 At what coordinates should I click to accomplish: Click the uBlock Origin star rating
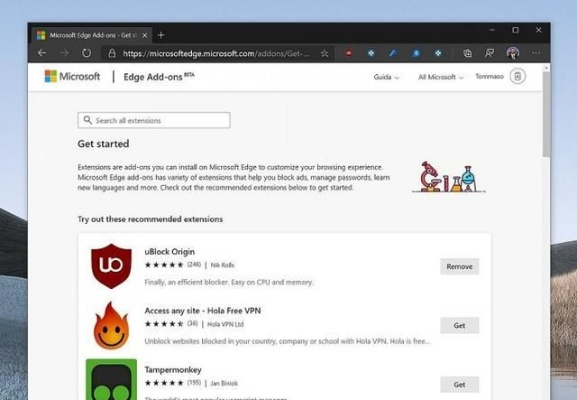pyautogui.click(x=164, y=265)
